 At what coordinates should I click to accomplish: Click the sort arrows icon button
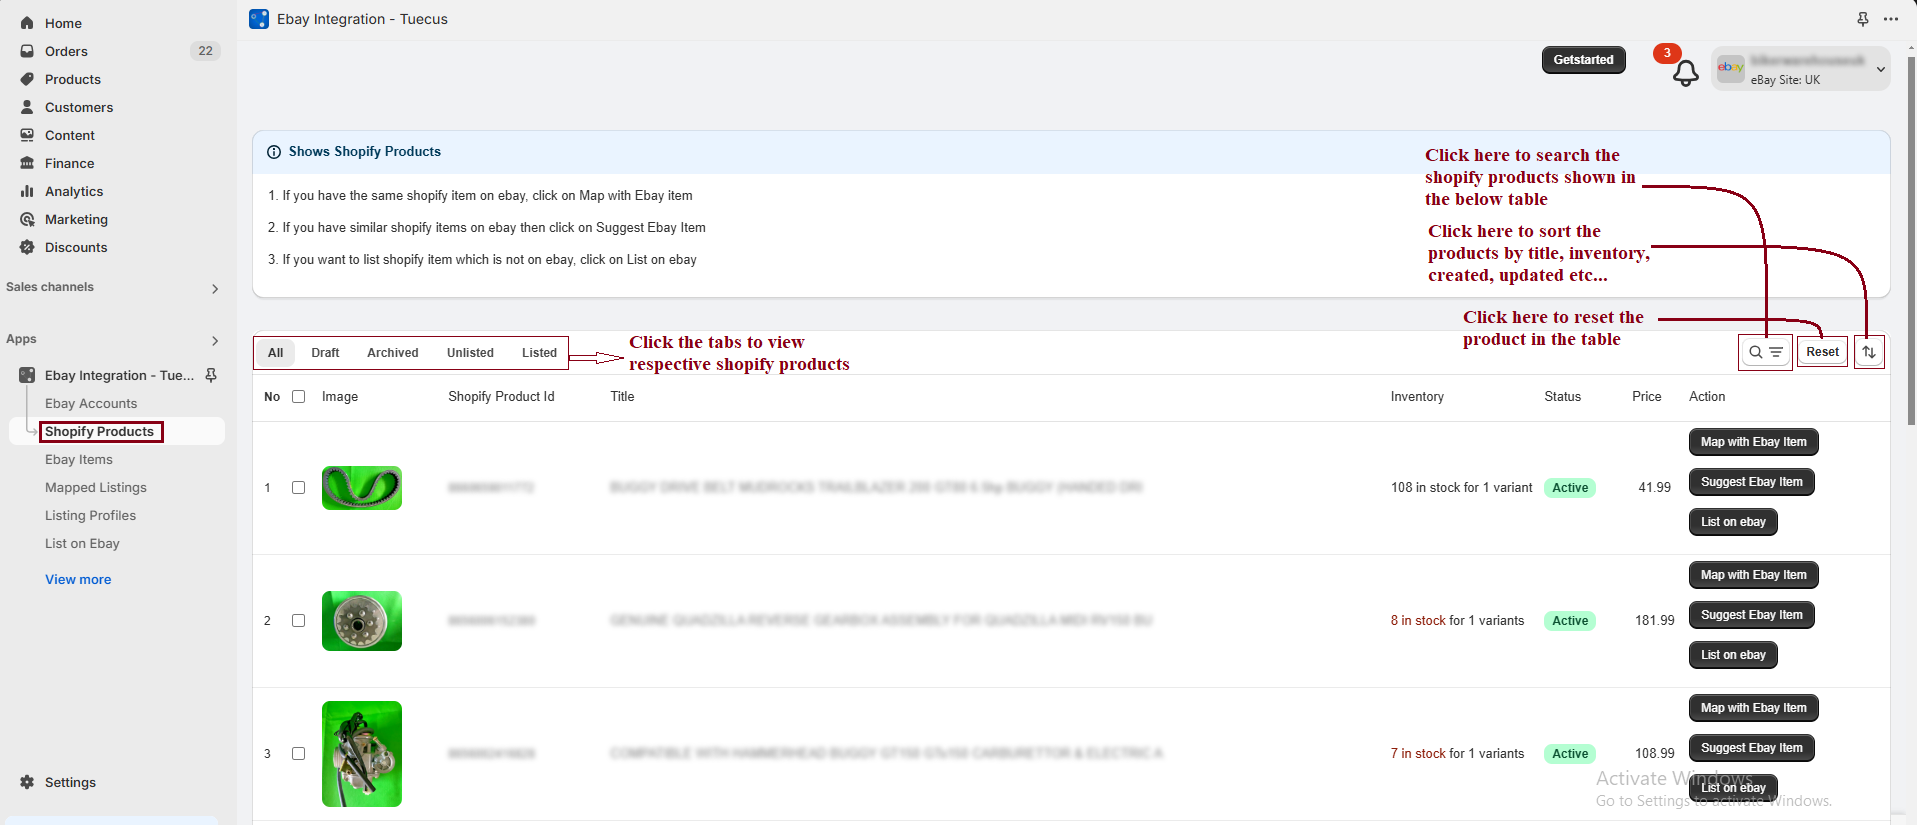[1869, 352]
